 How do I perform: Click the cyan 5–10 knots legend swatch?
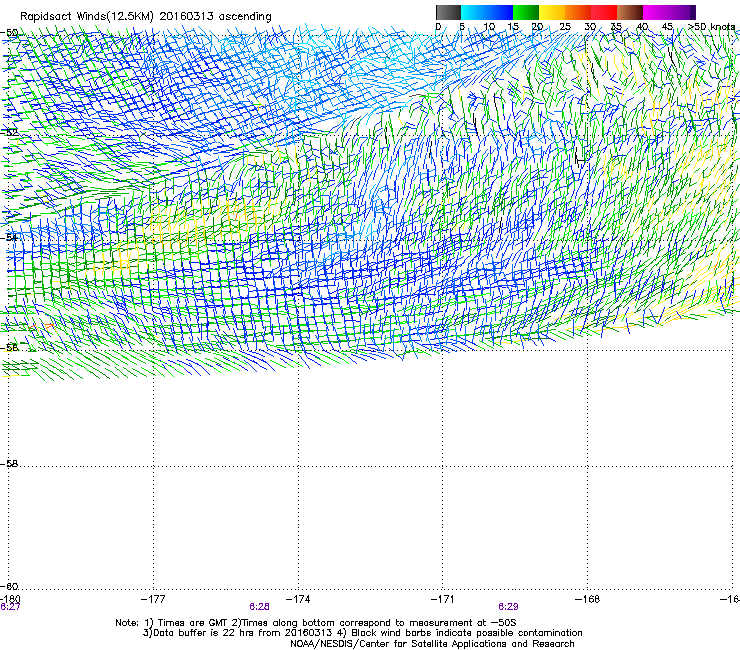[474, 12]
